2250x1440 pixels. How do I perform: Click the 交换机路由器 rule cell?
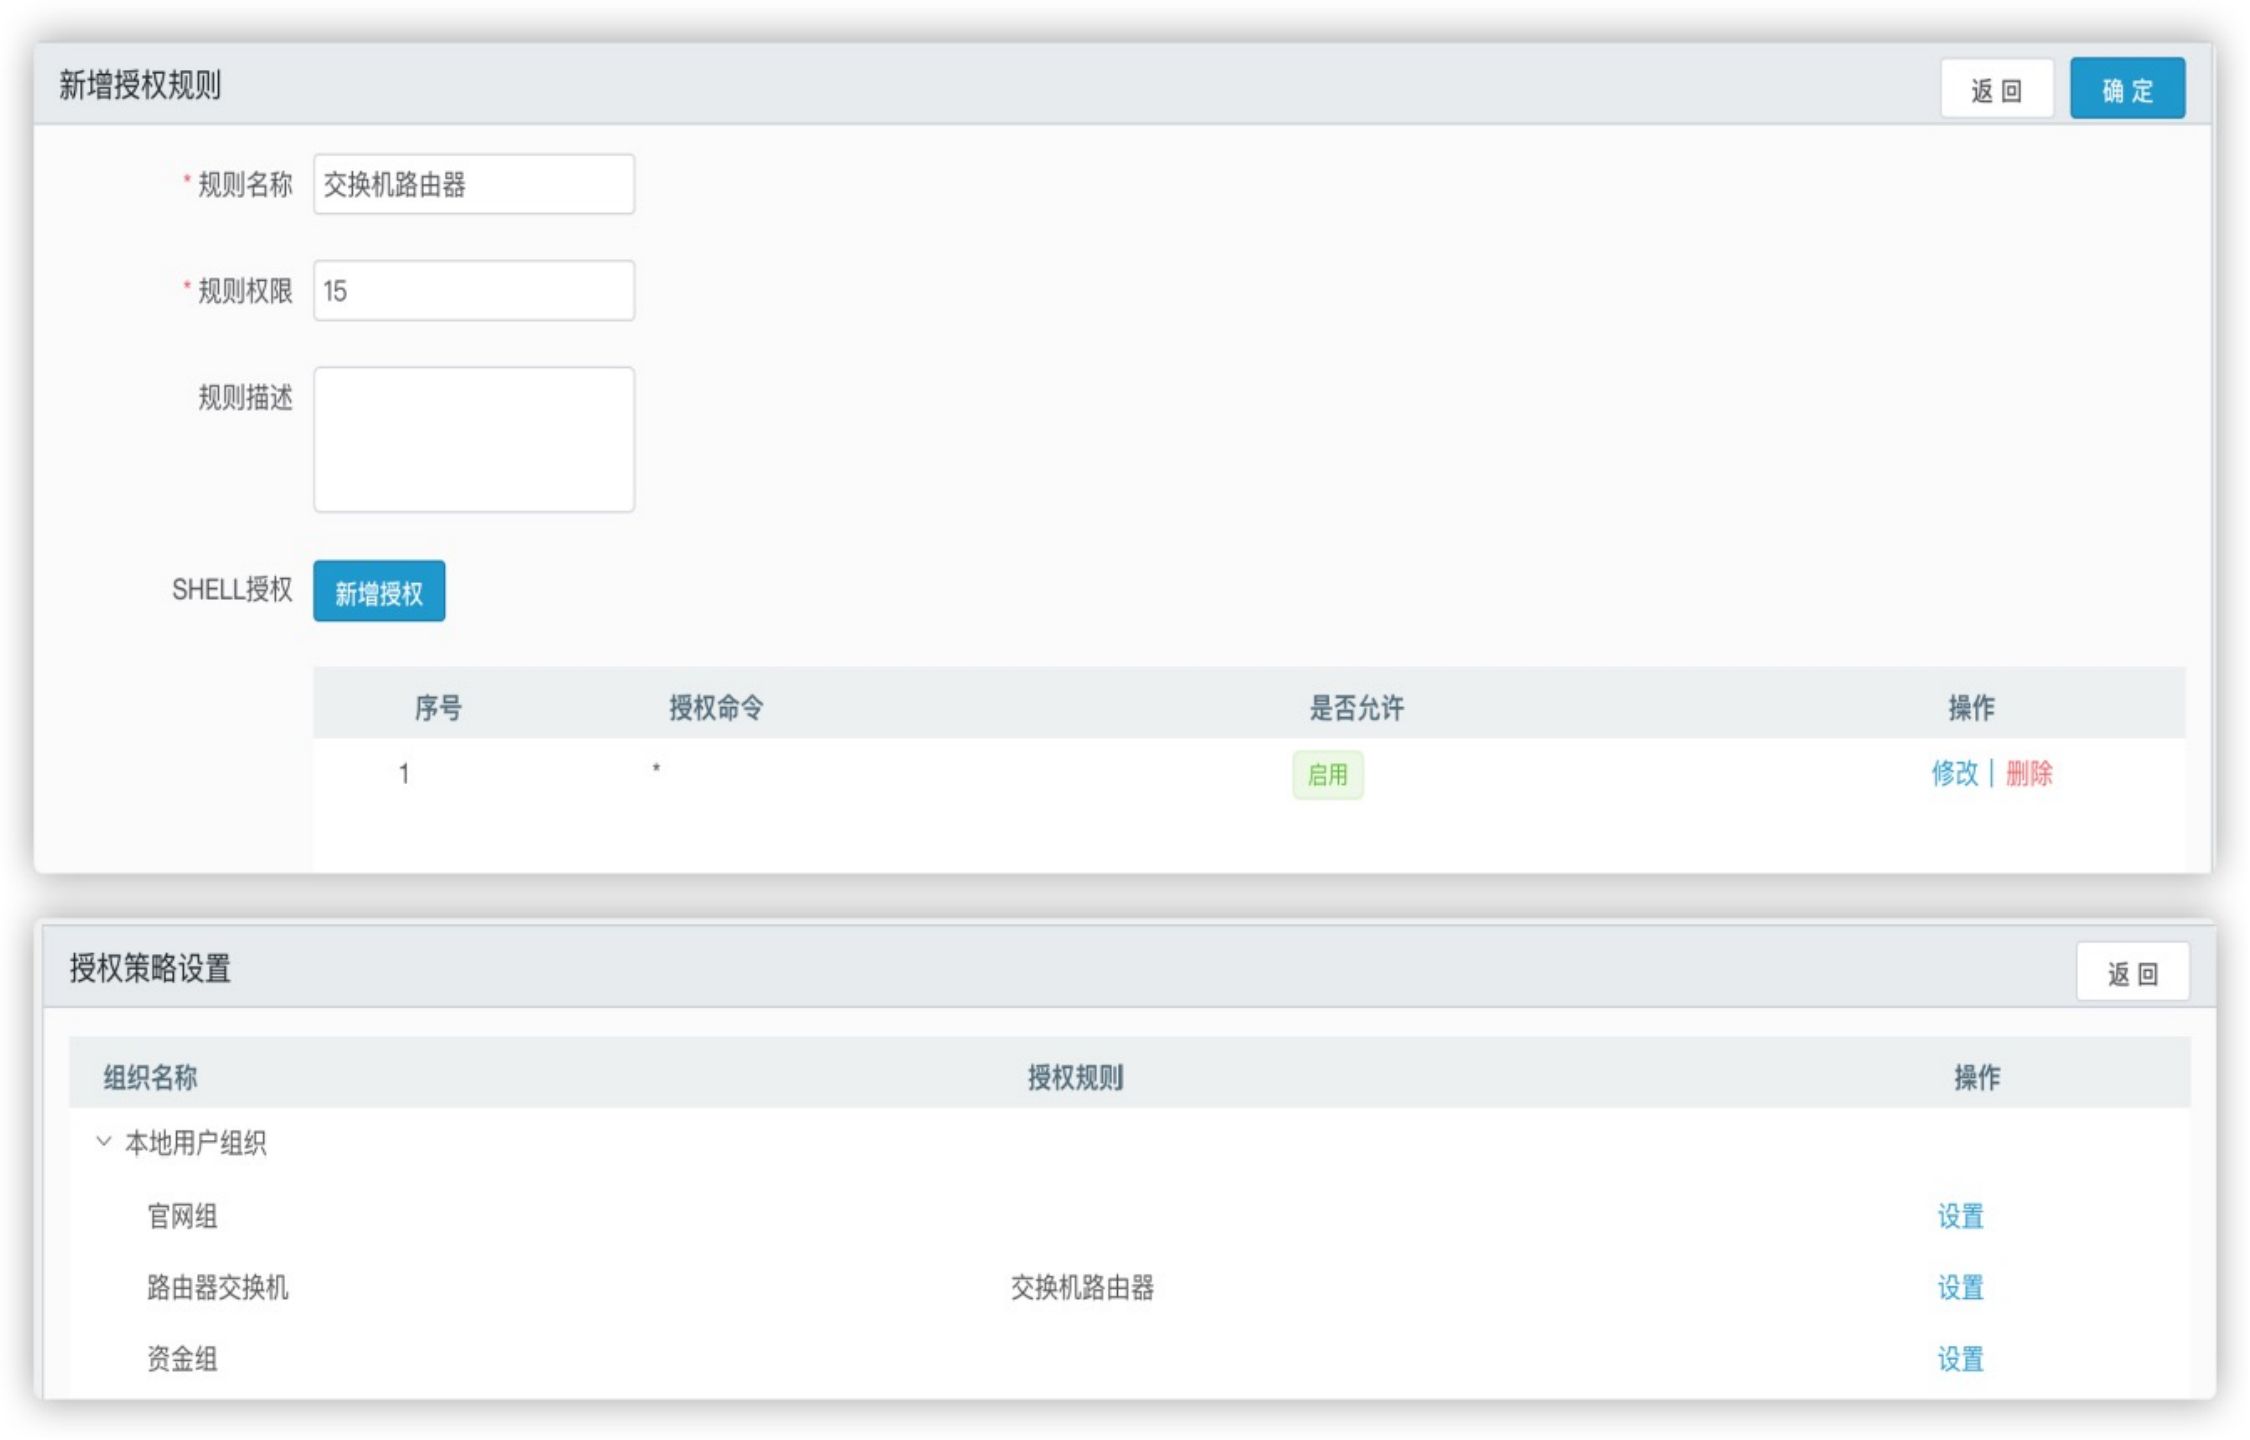(1082, 1287)
